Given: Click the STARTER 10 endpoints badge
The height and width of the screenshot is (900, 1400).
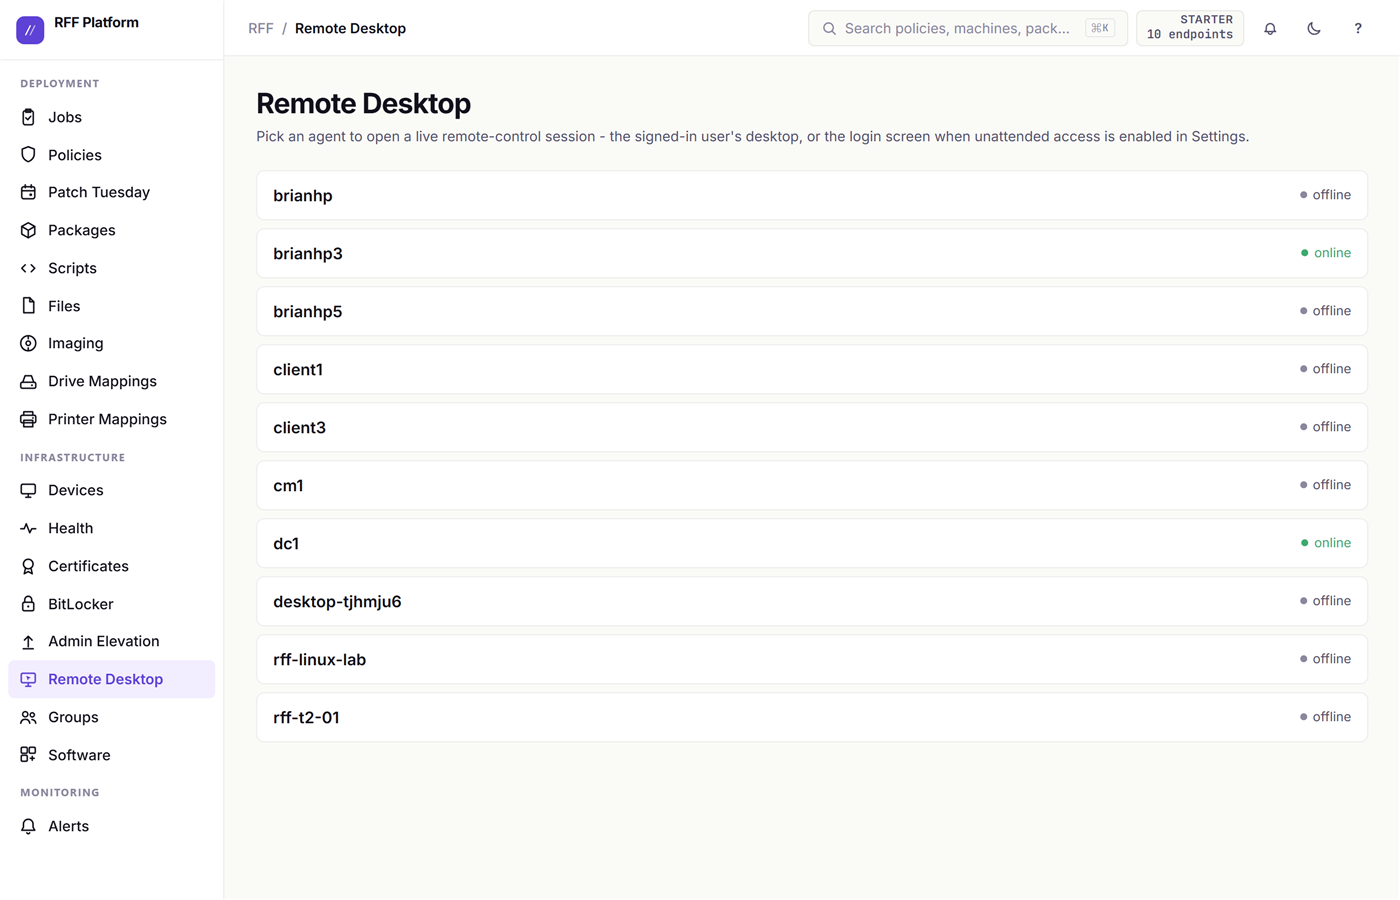Looking at the screenshot, I should tap(1190, 28).
